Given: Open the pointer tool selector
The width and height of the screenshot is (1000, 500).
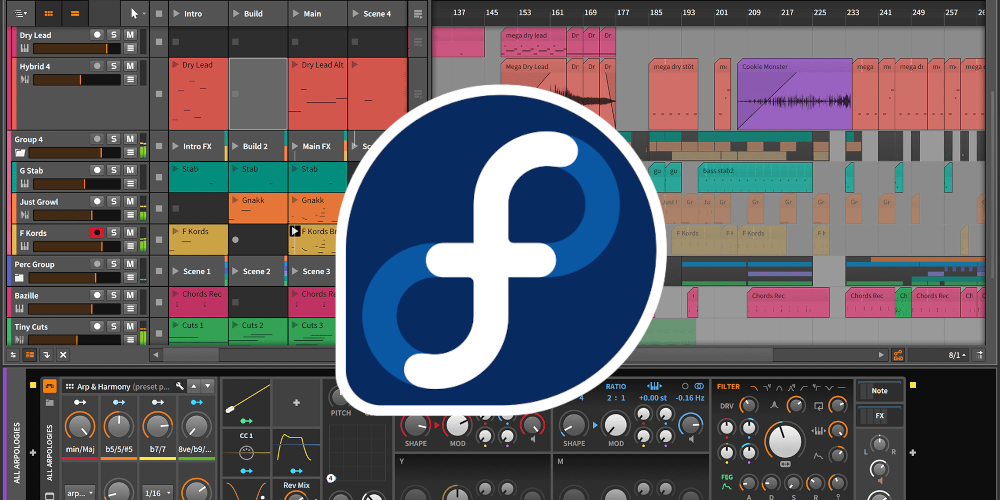Looking at the screenshot, I should 135,13.
